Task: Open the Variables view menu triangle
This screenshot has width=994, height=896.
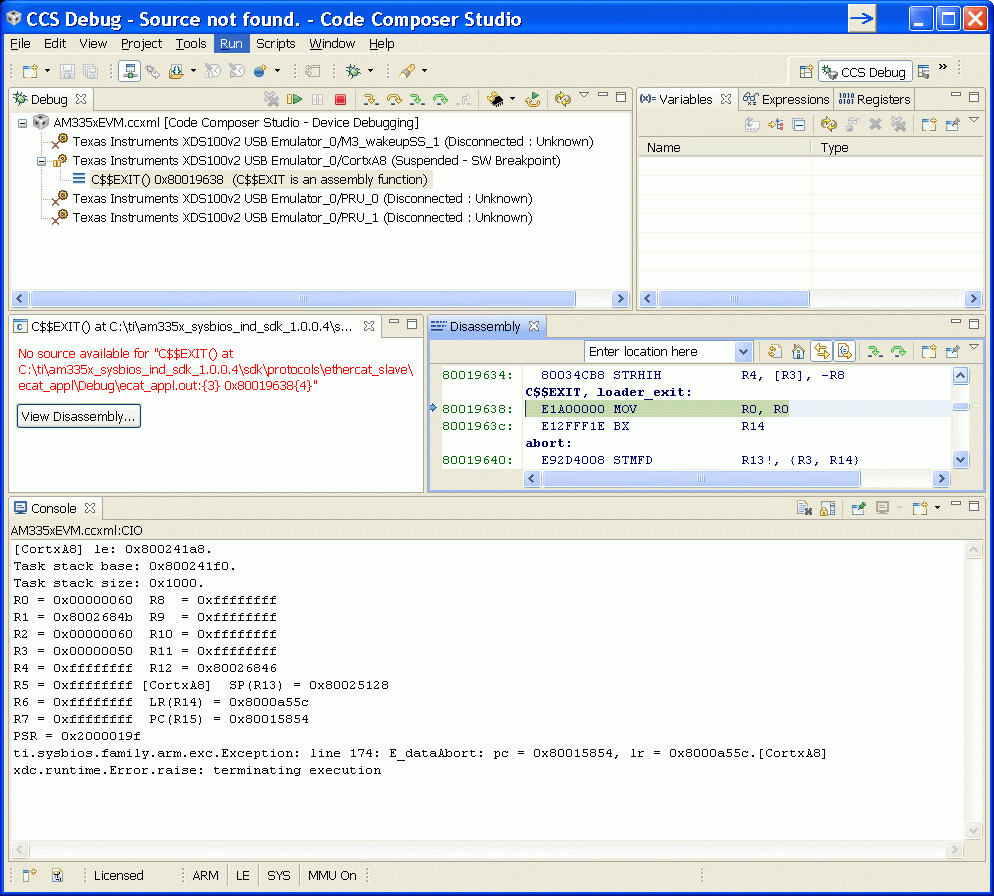Action: point(974,120)
